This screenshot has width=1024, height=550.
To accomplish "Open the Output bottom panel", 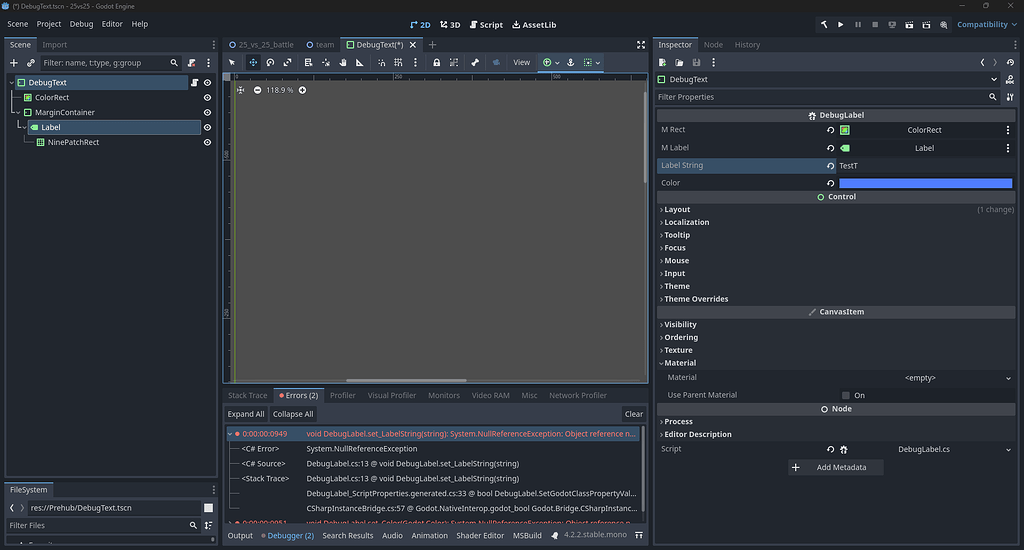I will click(x=240, y=536).
